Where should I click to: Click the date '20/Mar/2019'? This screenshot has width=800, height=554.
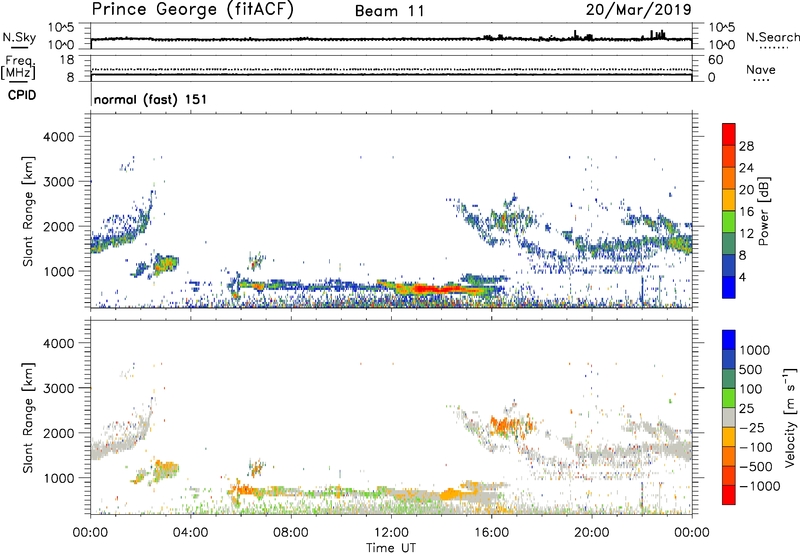point(638,9)
